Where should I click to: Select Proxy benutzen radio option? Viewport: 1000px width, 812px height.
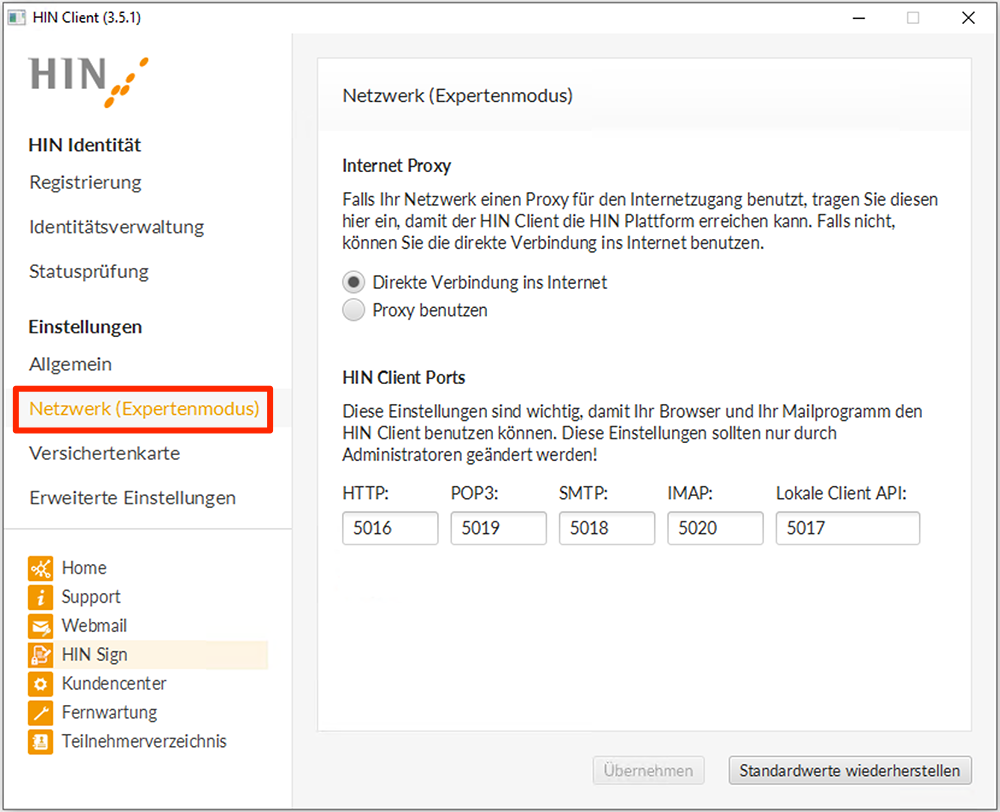(353, 310)
